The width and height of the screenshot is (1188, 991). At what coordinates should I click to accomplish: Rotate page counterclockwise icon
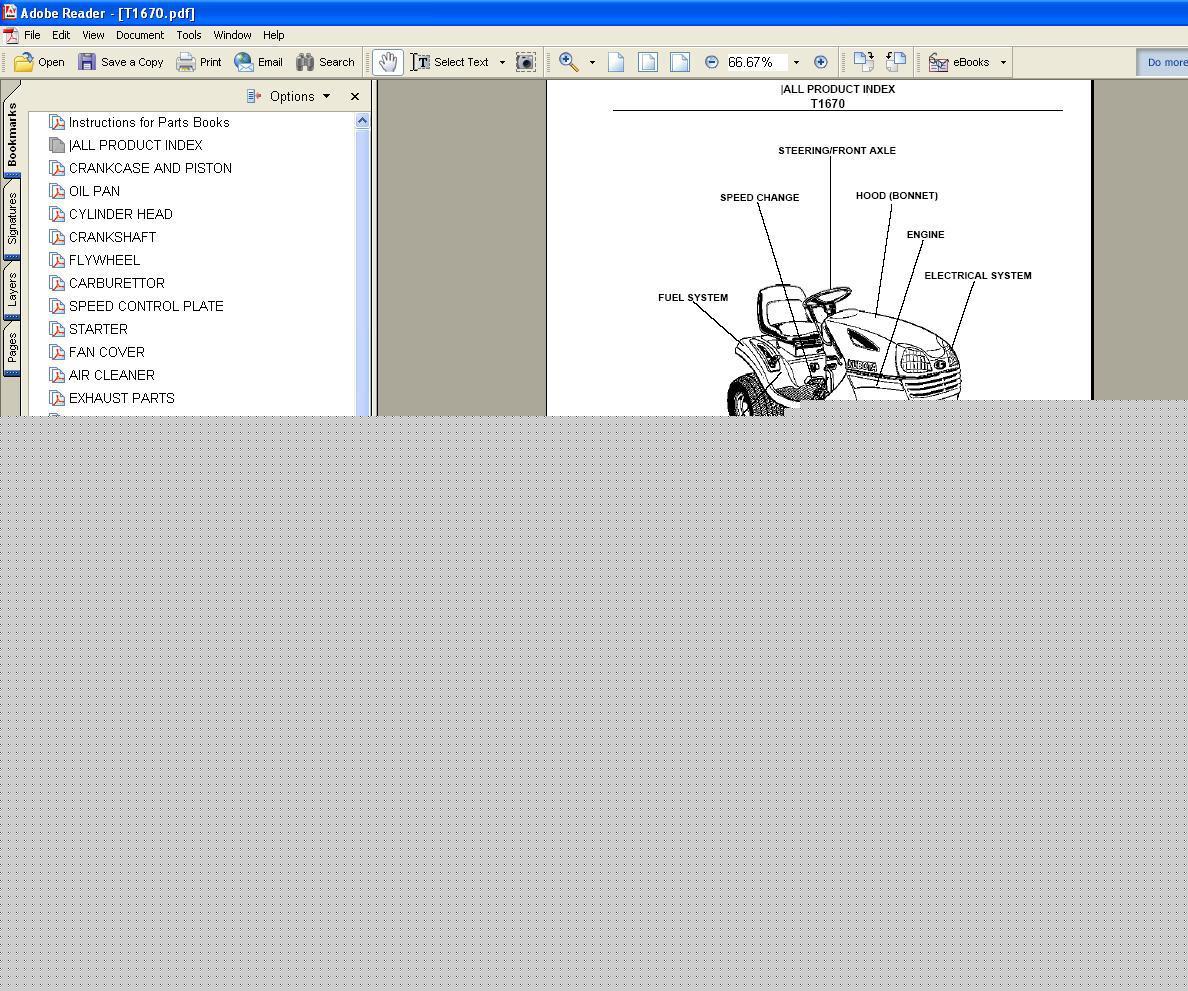pos(896,62)
